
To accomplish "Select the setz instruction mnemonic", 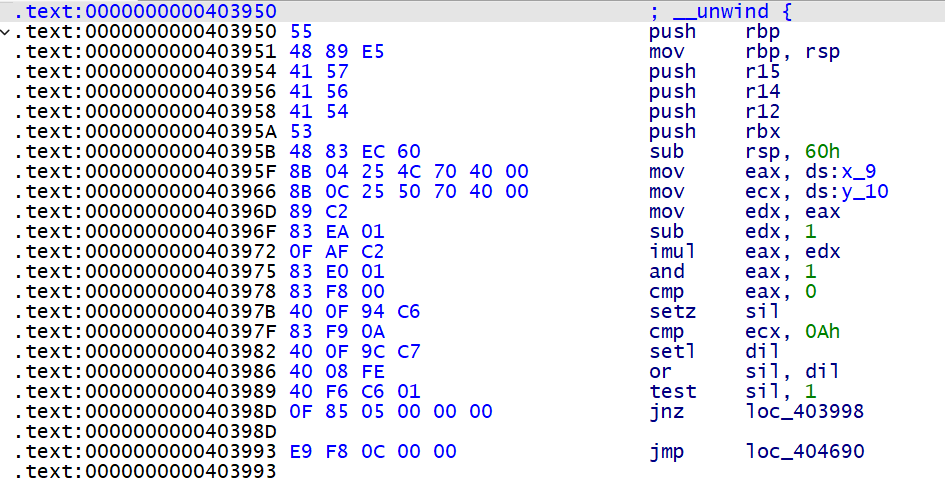I will click(672, 312).
